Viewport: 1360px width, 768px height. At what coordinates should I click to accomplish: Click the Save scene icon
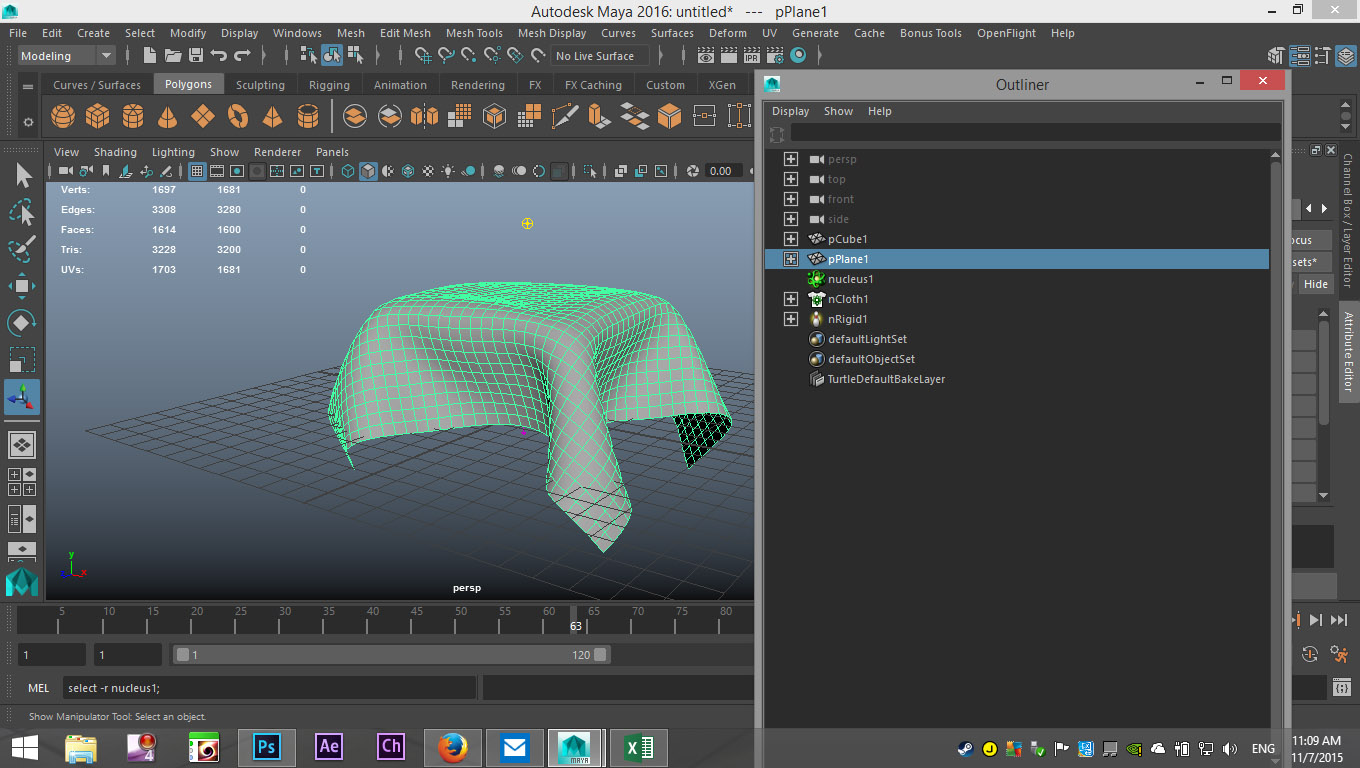pos(196,56)
